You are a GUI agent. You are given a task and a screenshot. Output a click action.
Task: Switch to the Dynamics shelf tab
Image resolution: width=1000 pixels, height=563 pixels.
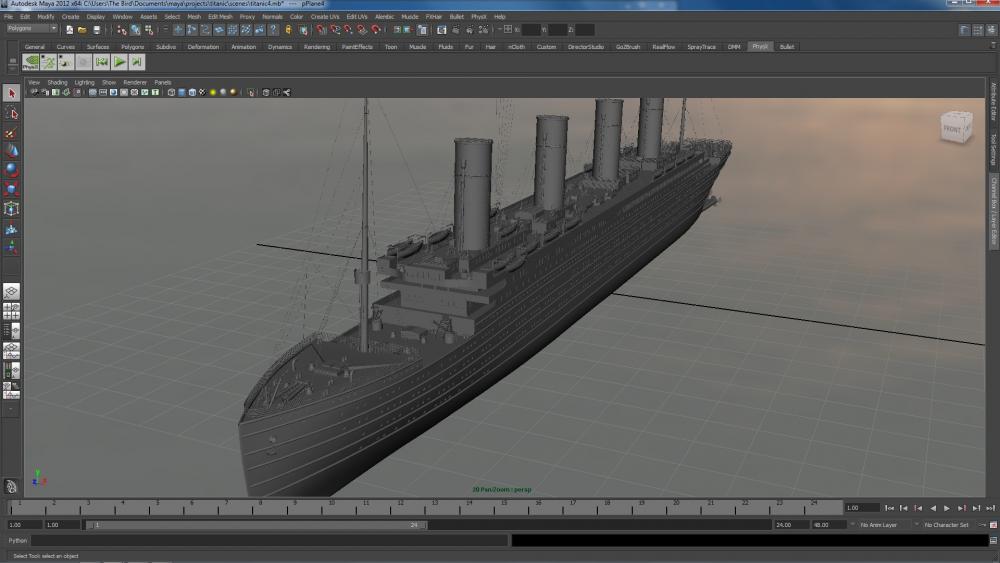tap(280, 47)
